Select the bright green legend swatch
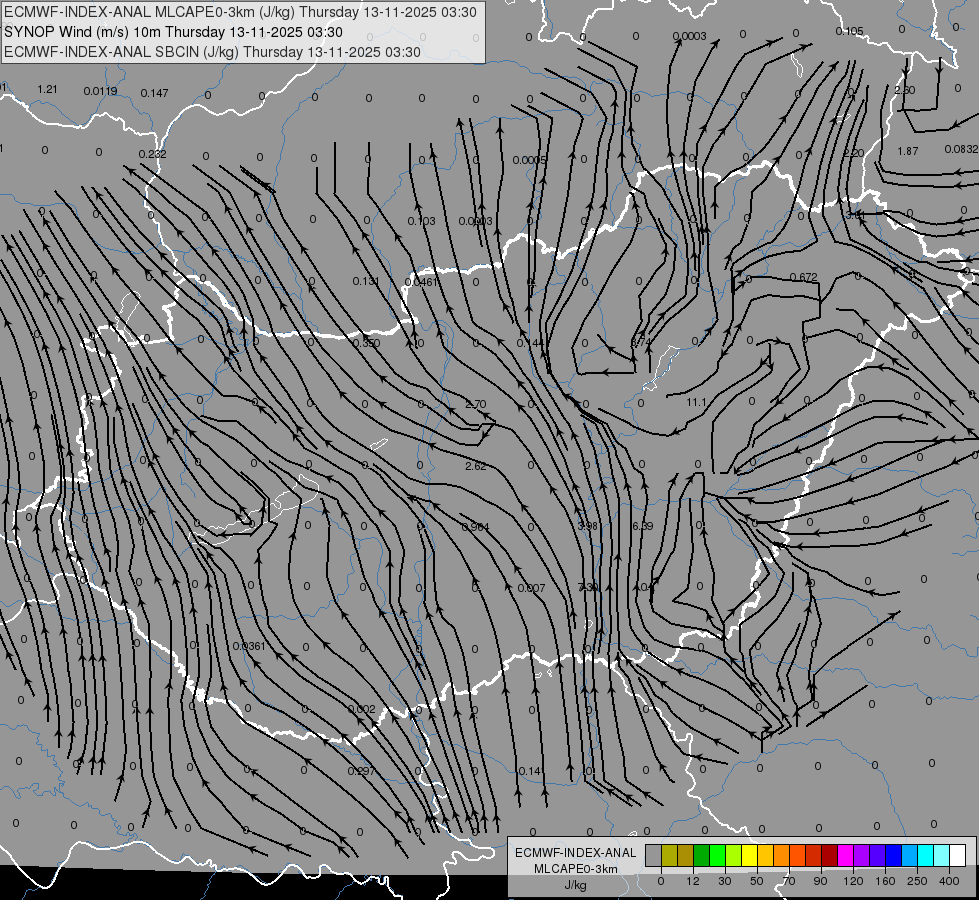 (x=717, y=855)
